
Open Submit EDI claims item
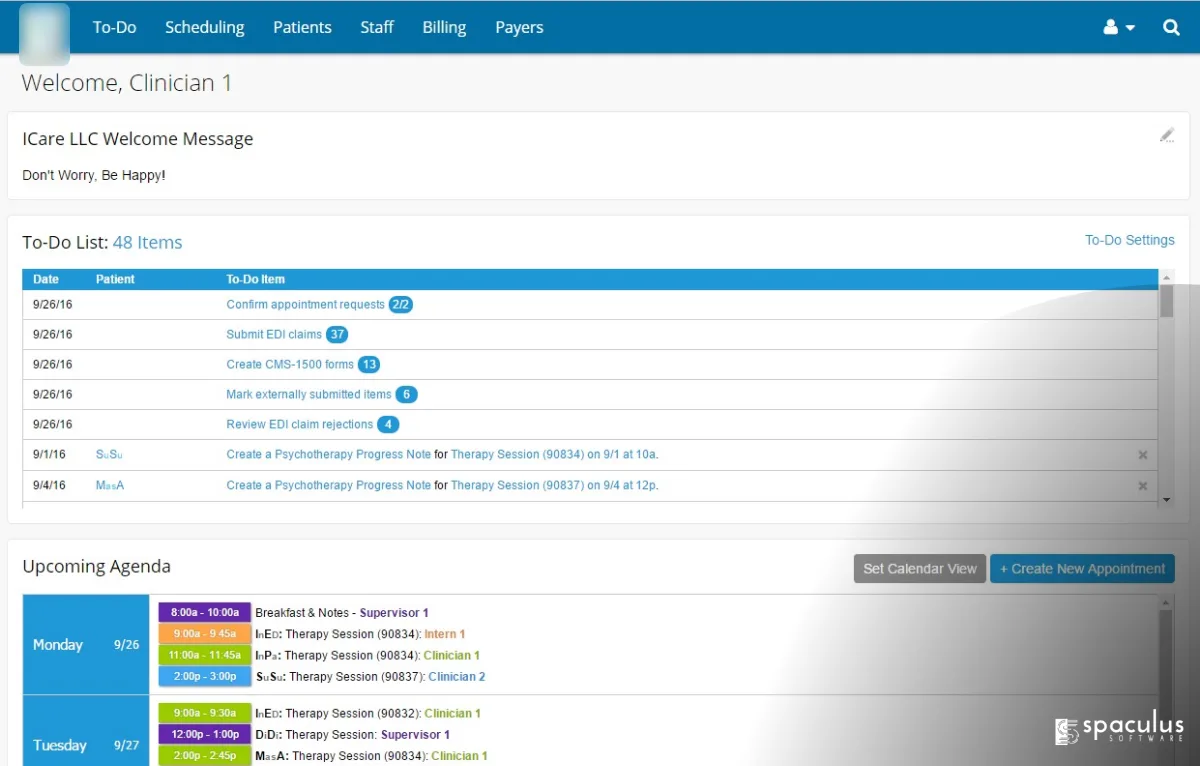point(274,334)
